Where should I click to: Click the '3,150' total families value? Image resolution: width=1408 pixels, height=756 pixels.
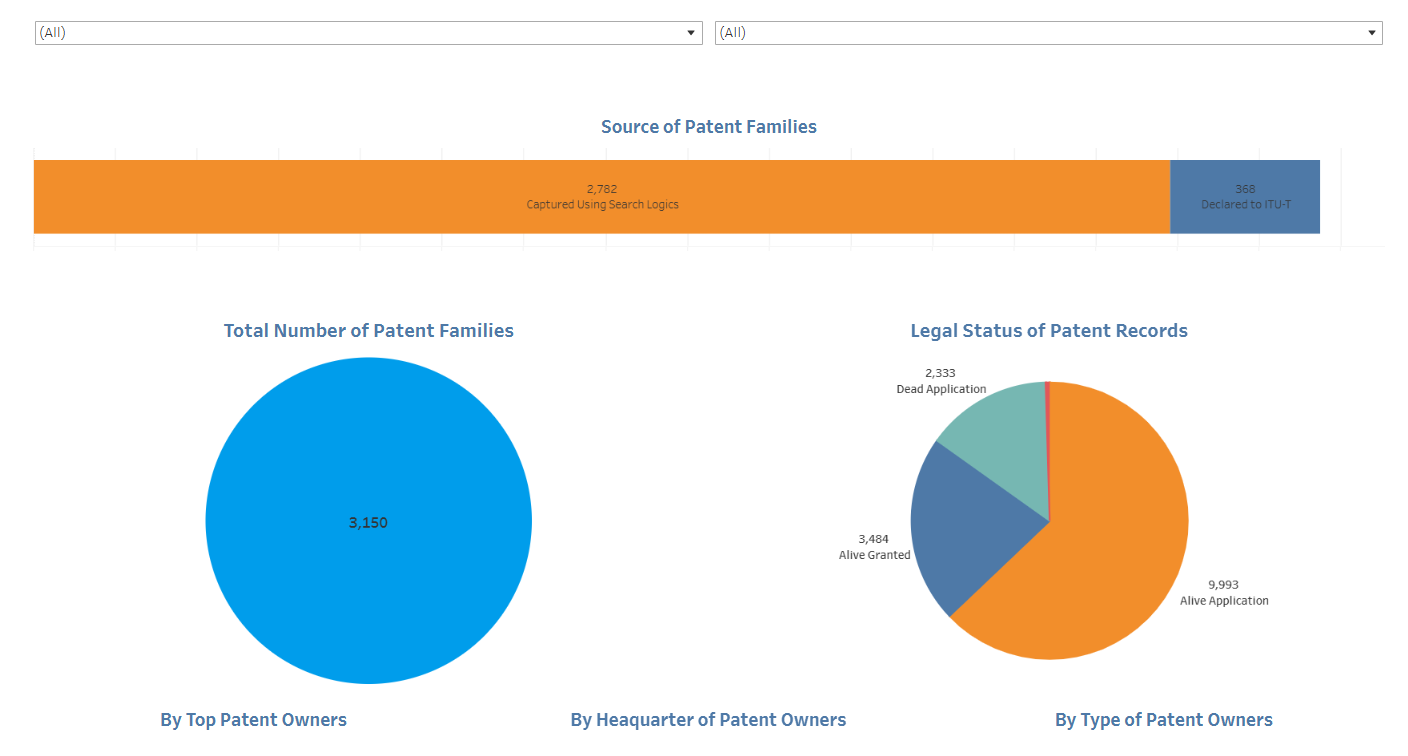point(368,522)
